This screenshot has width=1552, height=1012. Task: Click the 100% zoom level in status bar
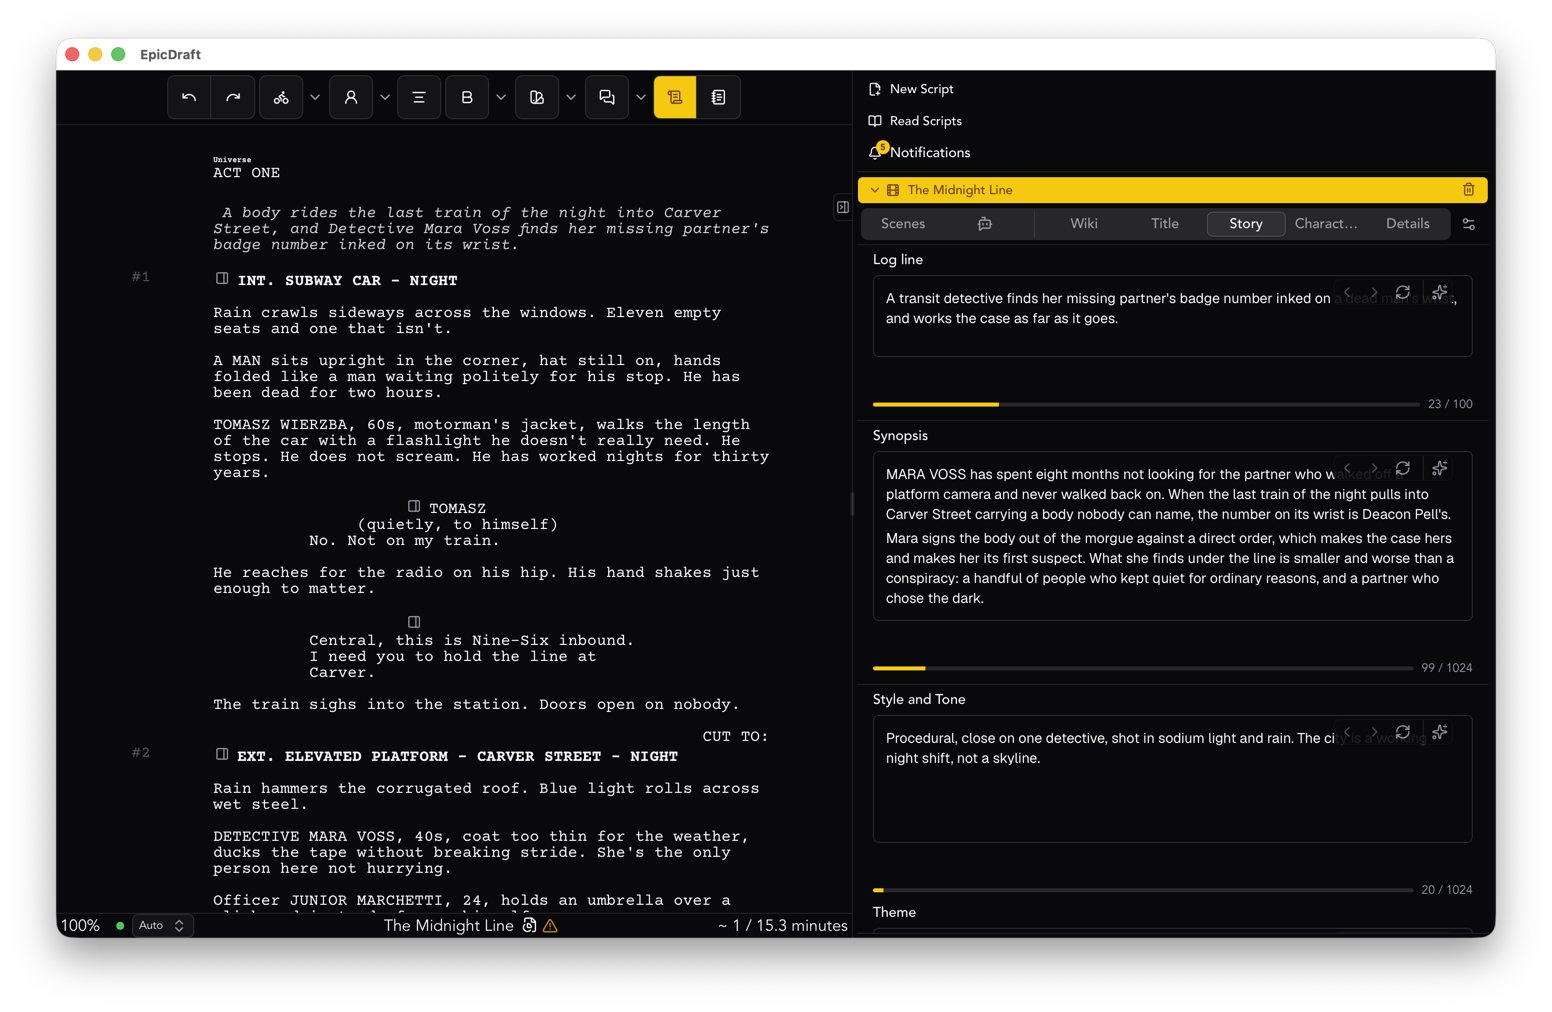click(x=81, y=926)
